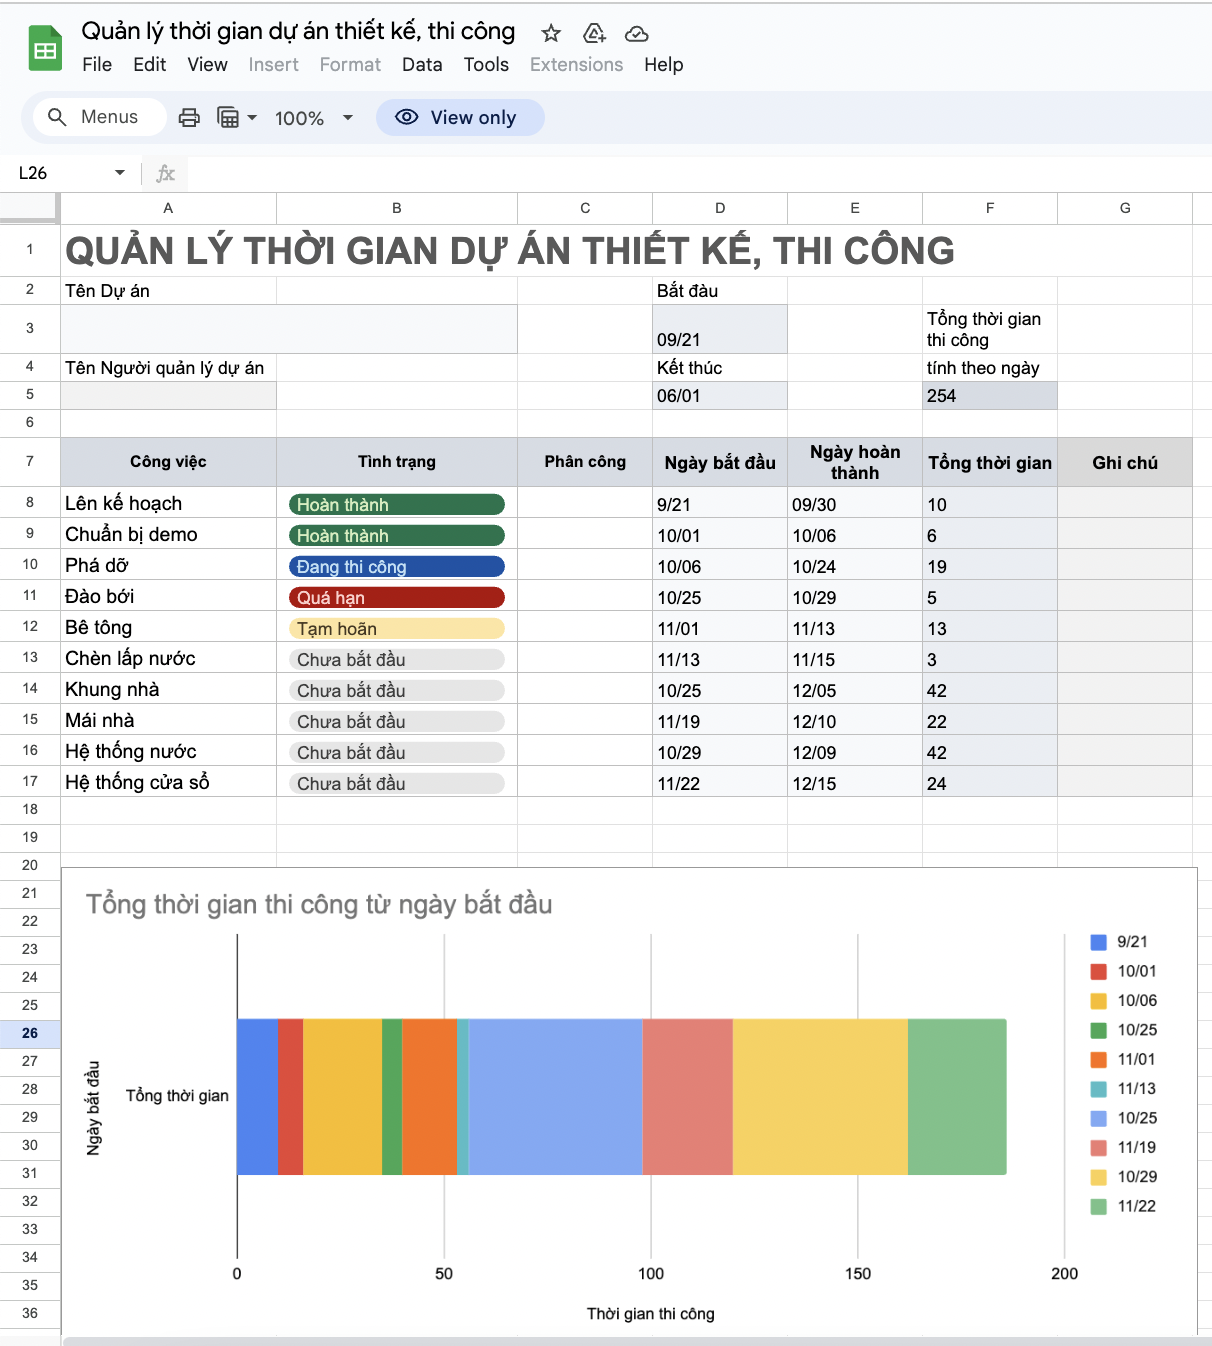Star this spreadsheet document
Viewport: 1212px width, 1346px height.
pyautogui.click(x=551, y=34)
